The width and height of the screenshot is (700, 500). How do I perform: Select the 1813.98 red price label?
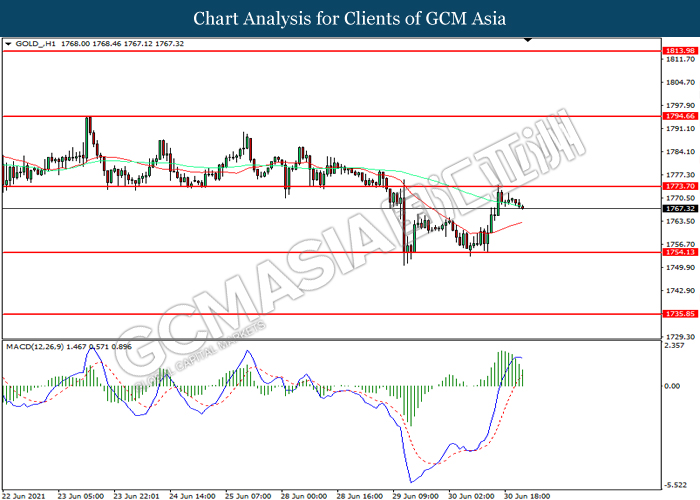679,50
